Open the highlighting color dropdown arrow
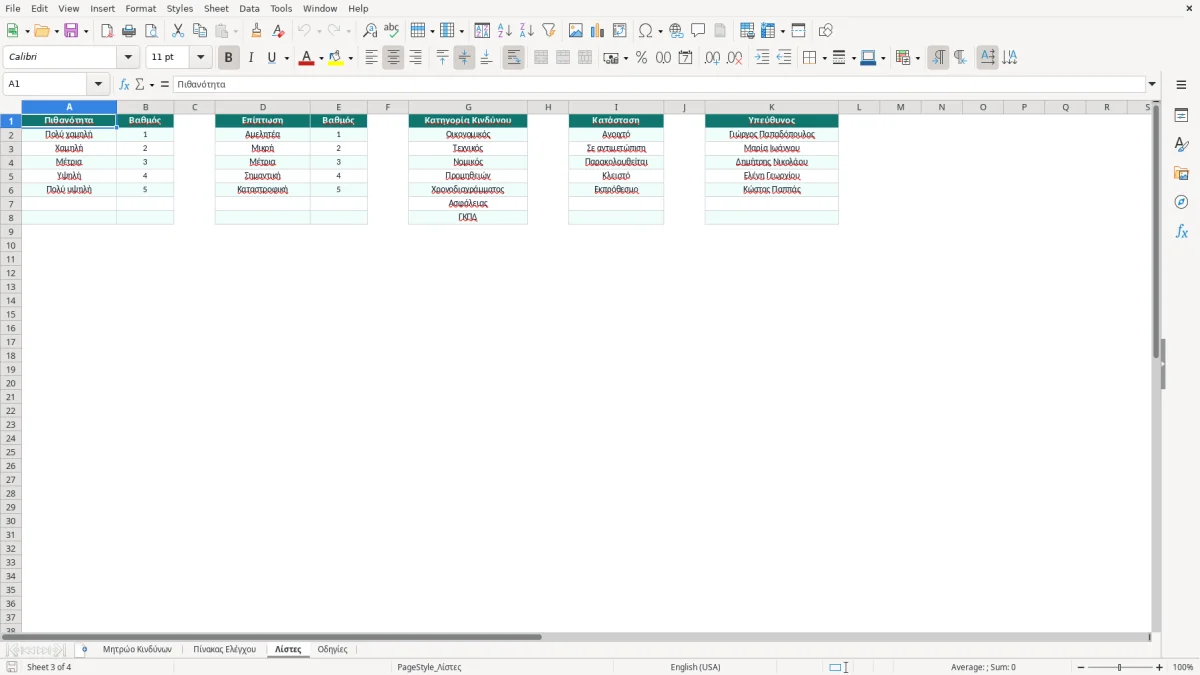Viewport: 1200px width, 675px height. 350,58
